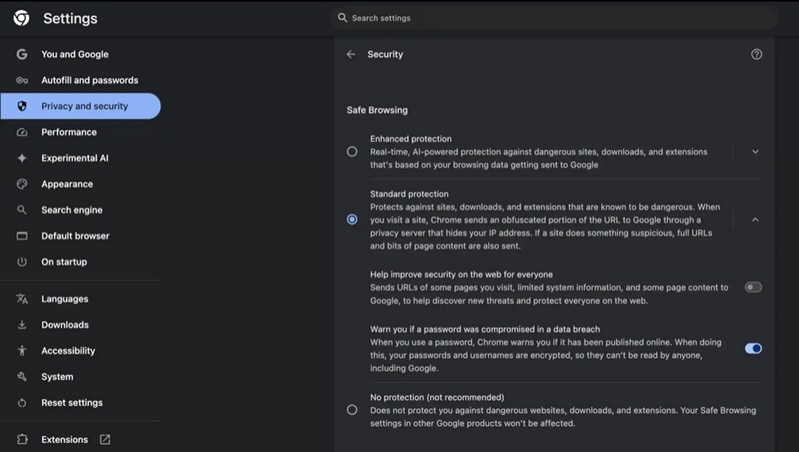Click the Autofill and passwords key icon
The image size is (799, 452).
click(22, 80)
